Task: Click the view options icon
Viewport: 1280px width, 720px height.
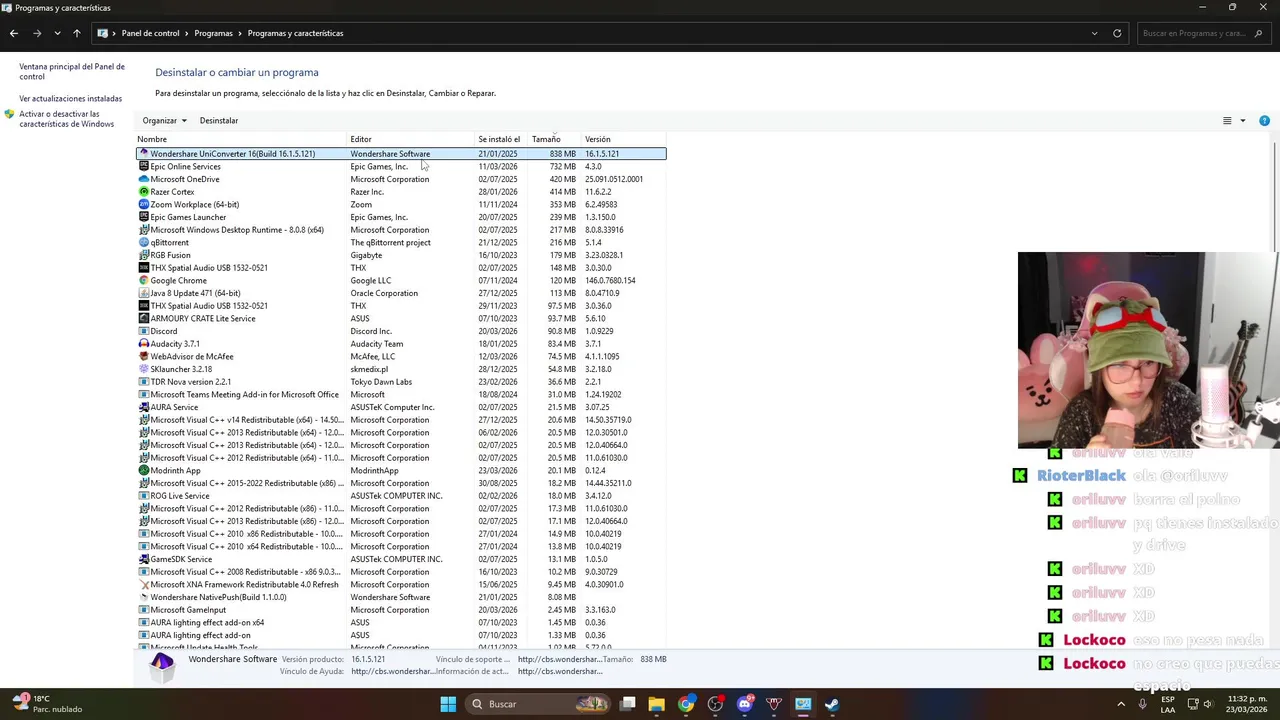Action: (1227, 120)
